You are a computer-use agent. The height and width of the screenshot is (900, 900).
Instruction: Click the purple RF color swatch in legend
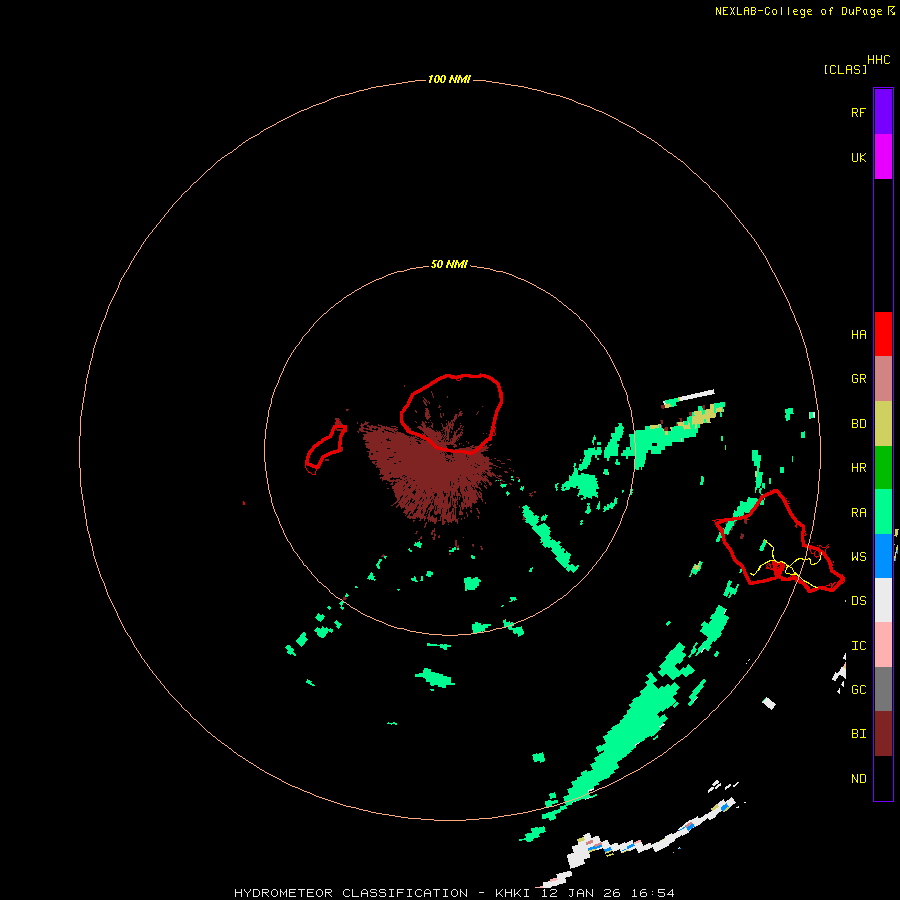883,112
